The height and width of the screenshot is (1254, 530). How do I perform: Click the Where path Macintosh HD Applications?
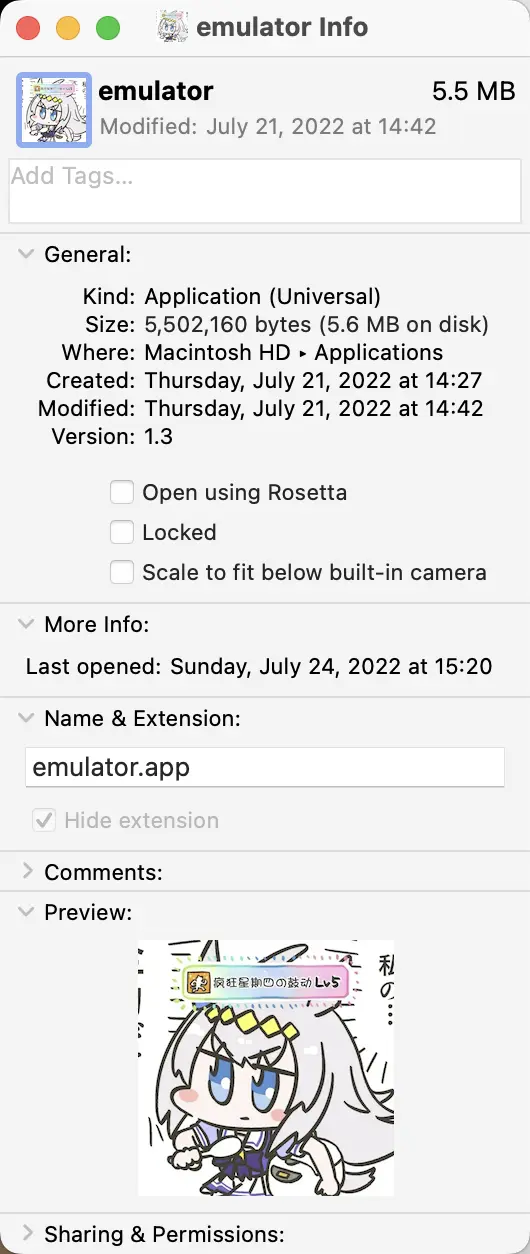(294, 352)
